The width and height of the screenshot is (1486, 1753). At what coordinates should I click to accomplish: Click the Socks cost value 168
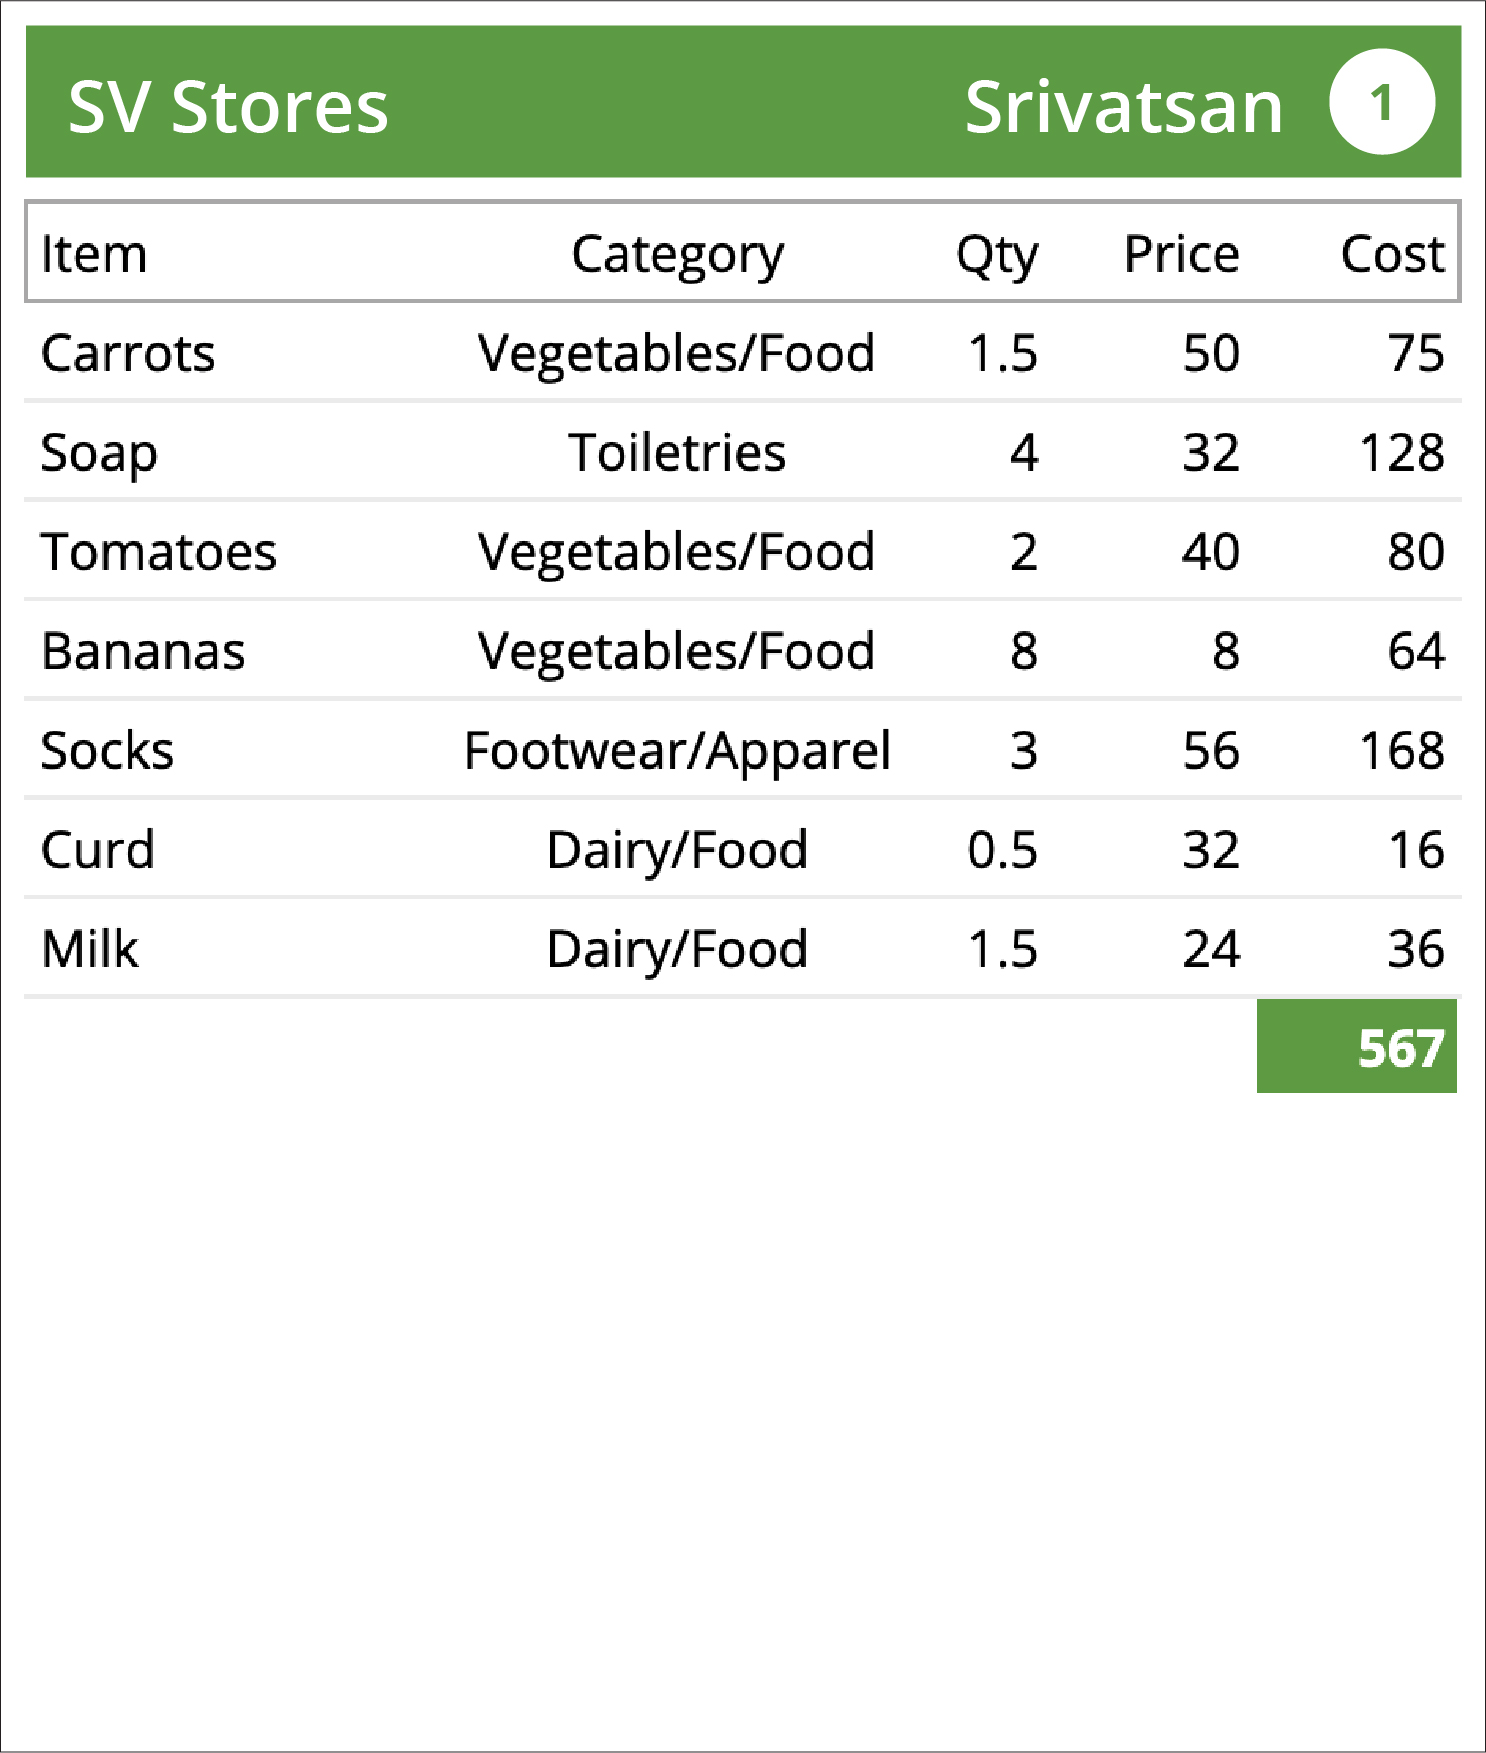pyautogui.click(x=1402, y=750)
